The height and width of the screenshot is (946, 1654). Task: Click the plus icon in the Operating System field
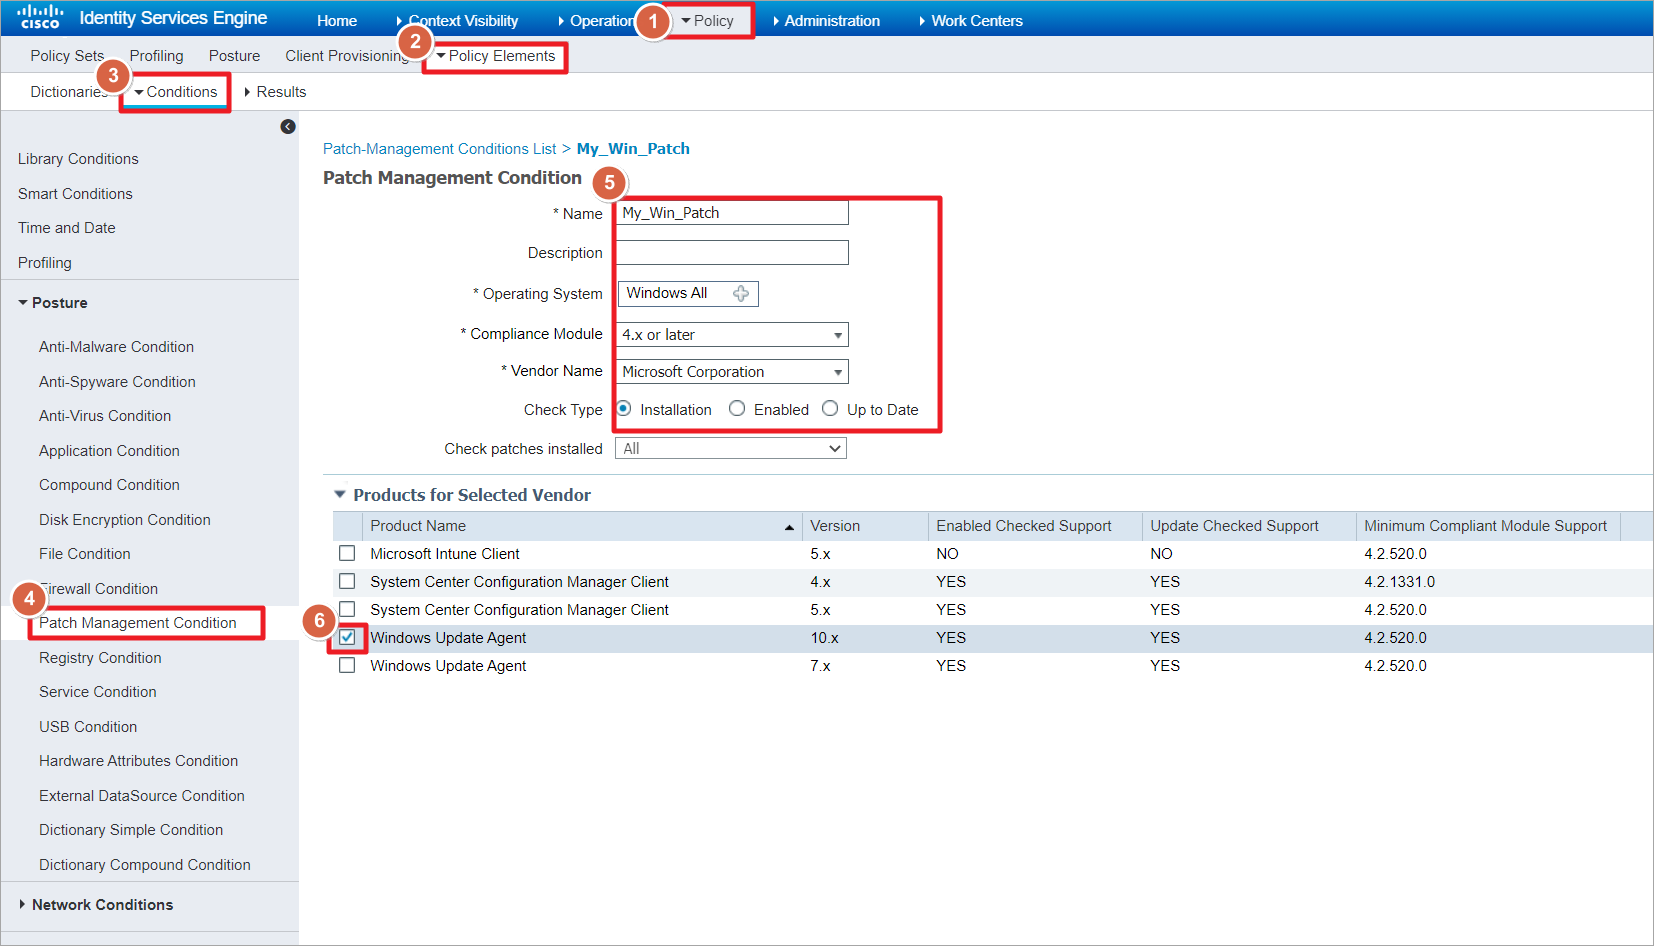(x=741, y=293)
